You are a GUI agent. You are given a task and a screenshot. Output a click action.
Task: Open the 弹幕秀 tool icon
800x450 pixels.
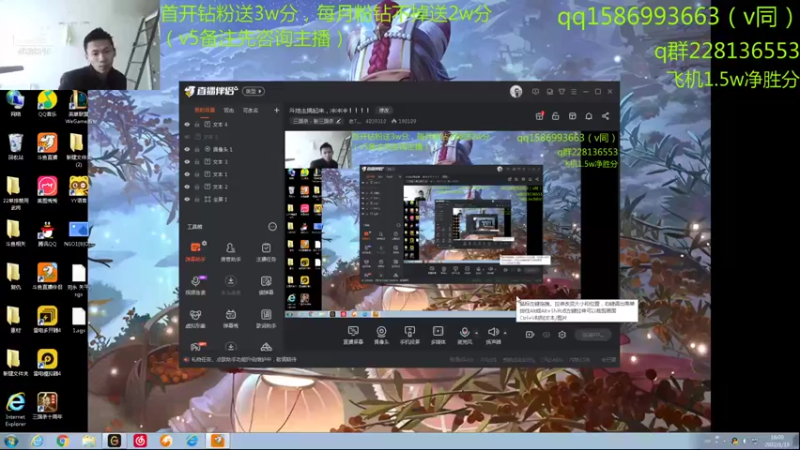click(x=231, y=318)
